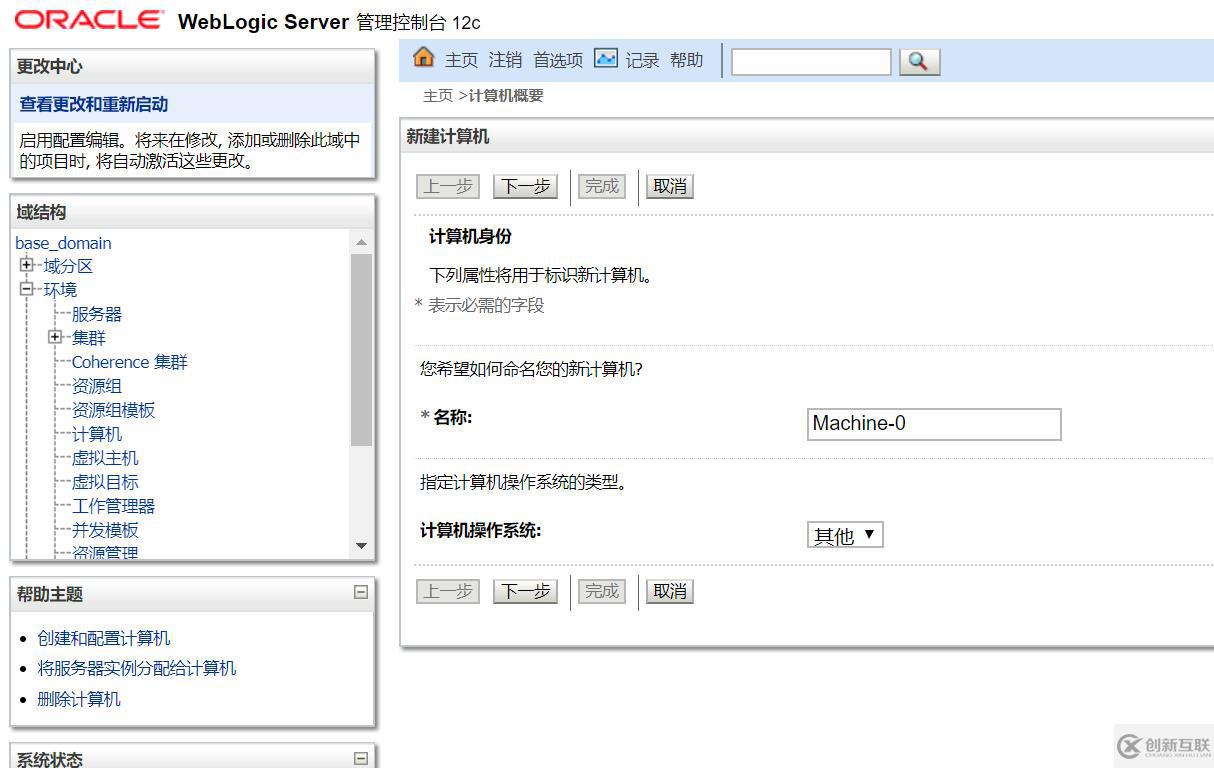Select 服务器 in the domain tree

pyautogui.click(x=97, y=314)
